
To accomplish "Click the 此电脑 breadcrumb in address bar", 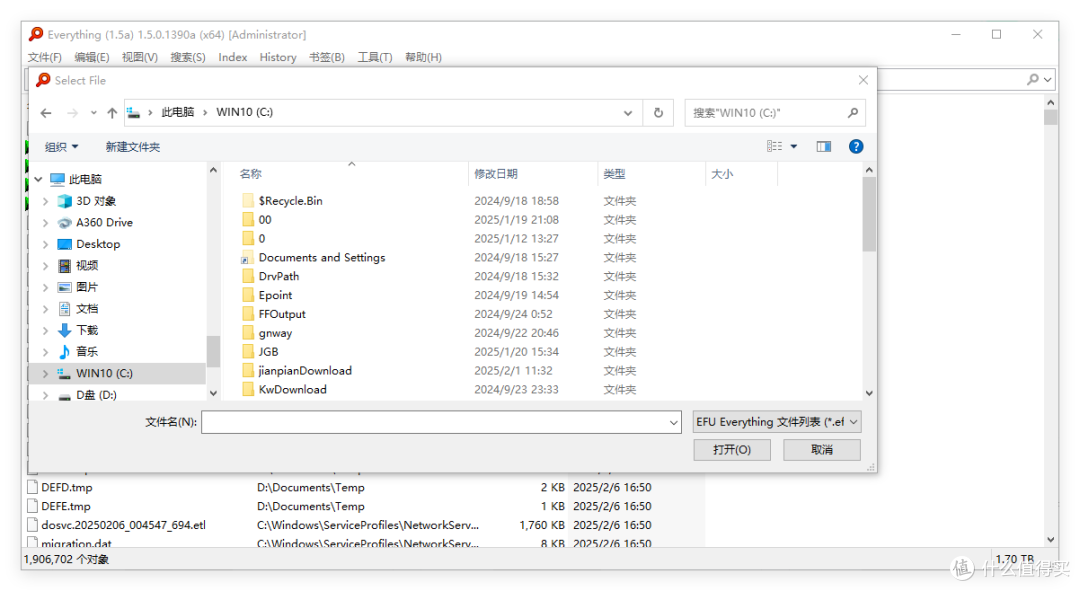I will point(178,112).
